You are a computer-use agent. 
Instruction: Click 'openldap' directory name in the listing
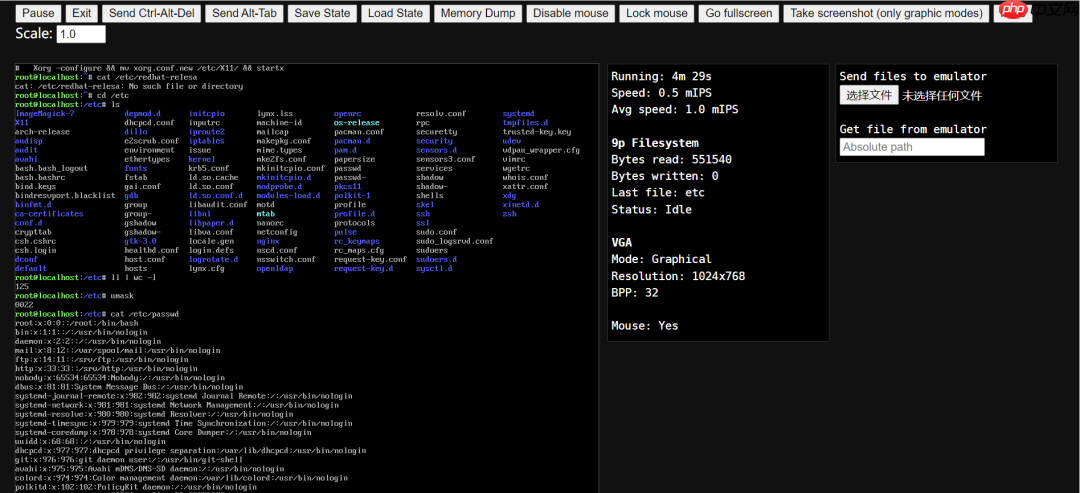pos(274,268)
